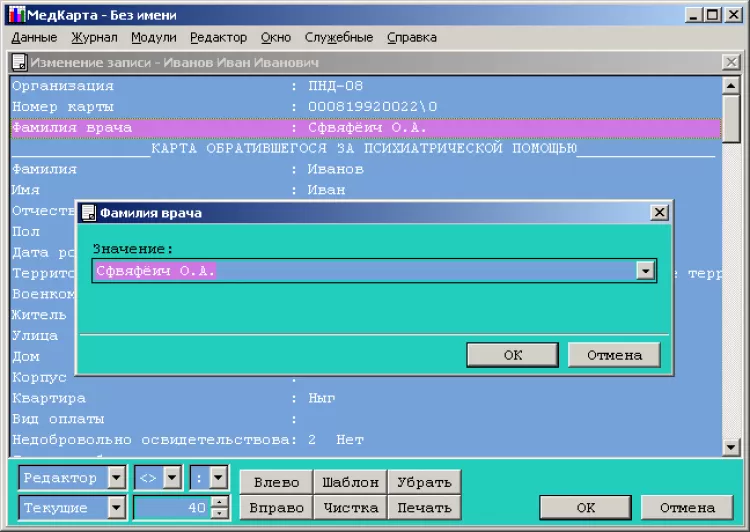The image size is (750, 532).
Task: Select the highlighted Фамилия врача row
Action: 366,128
